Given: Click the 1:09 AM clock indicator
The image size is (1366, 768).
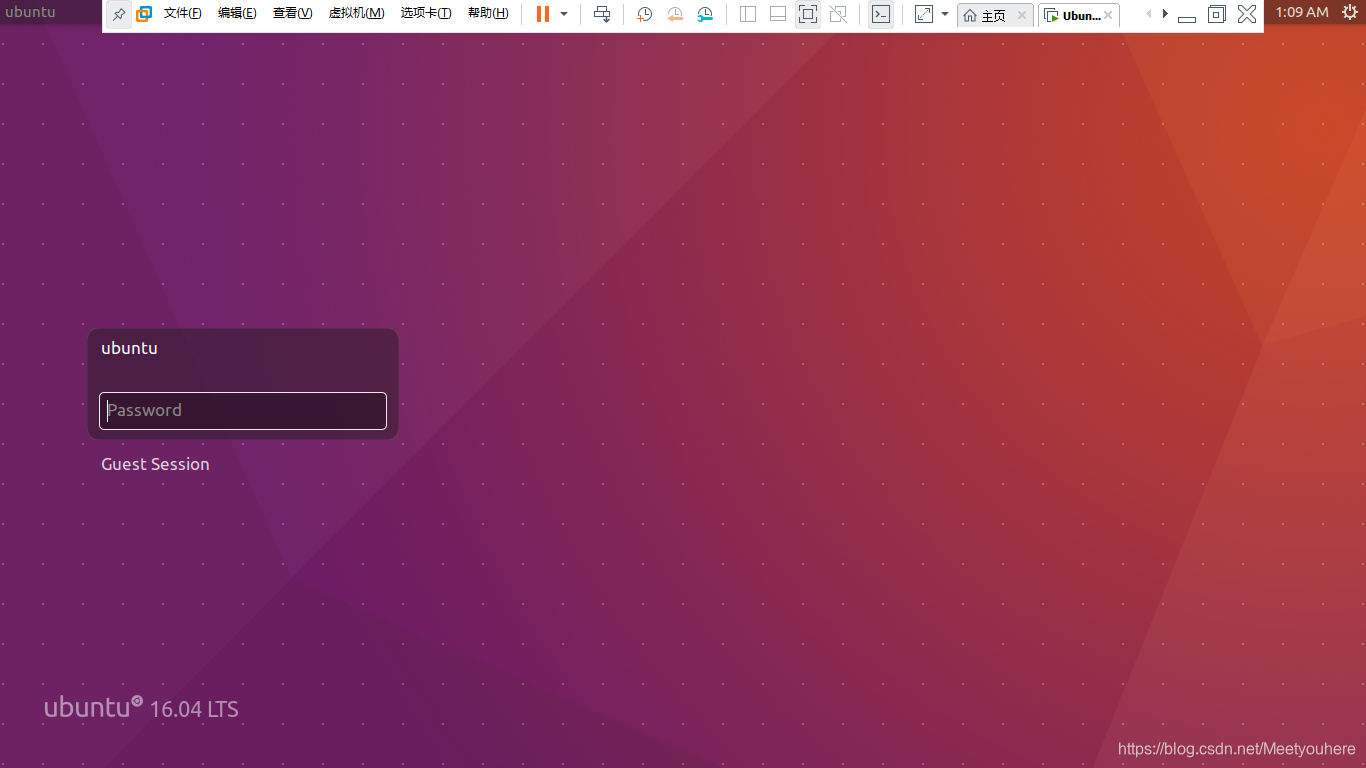Looking at the screenshot, I should pos(1302,12).
